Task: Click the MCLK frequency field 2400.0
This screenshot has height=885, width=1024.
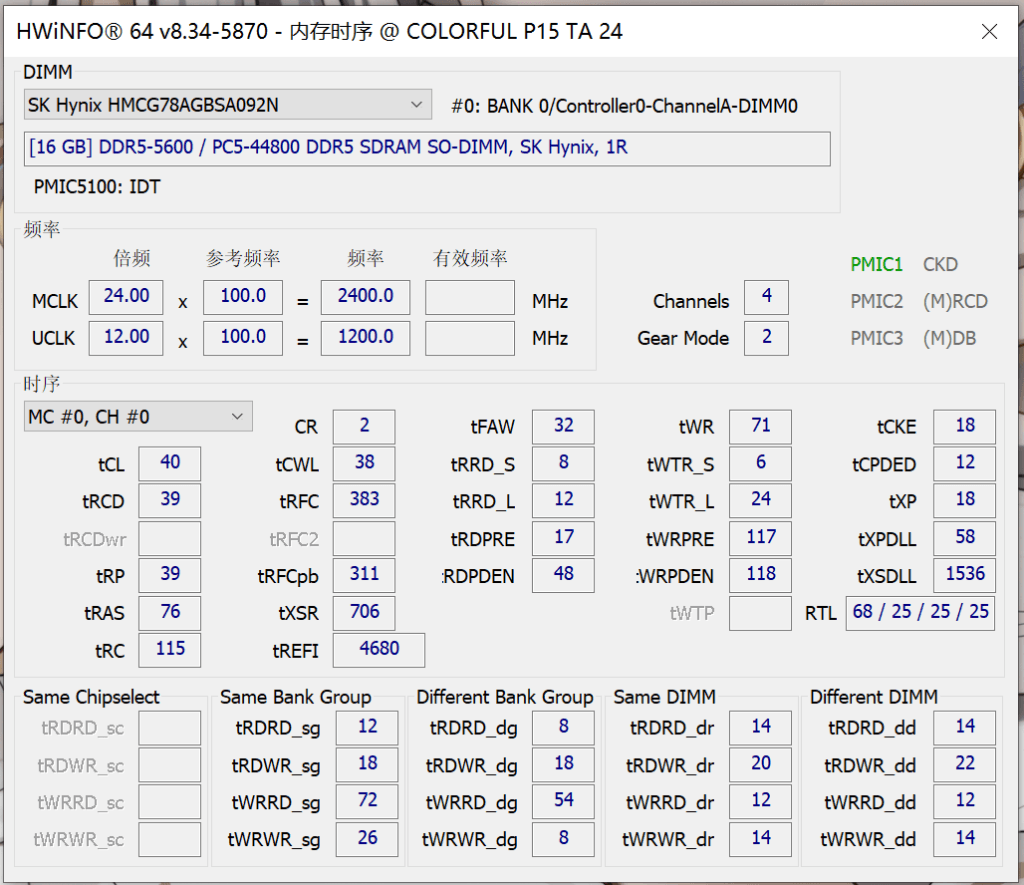Action: [x=366, y=297]
